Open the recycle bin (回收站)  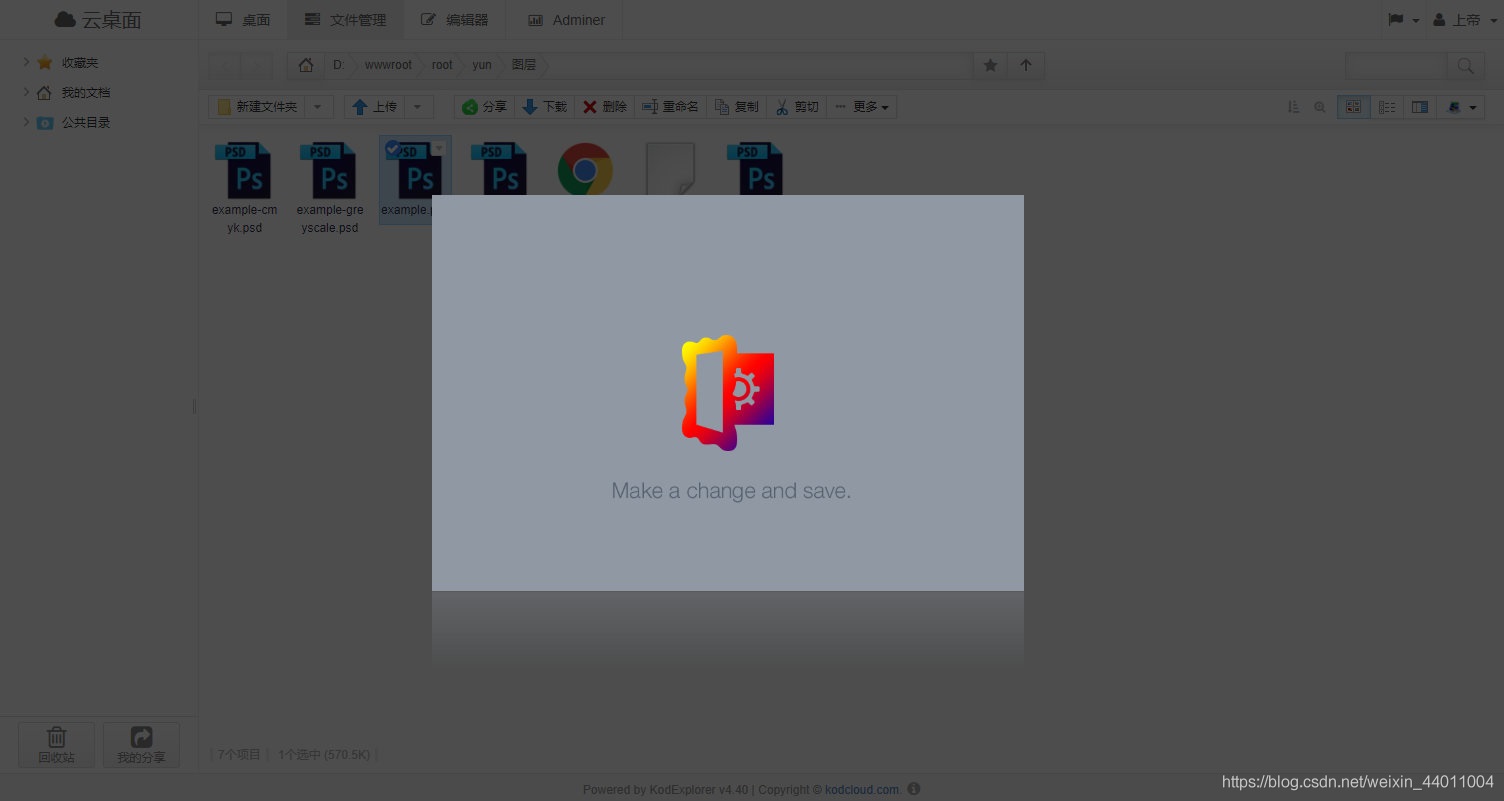pyautogui.click(x=57, y=744)
